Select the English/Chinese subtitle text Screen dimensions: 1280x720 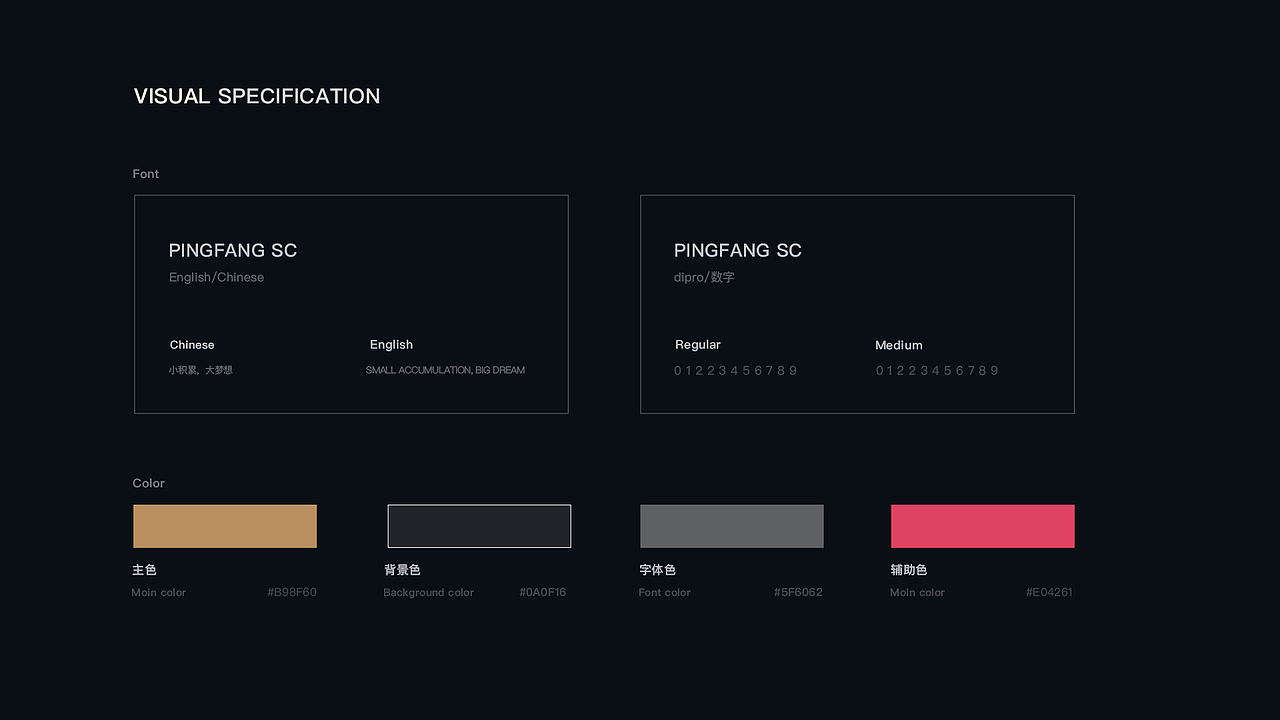[217, 277]
